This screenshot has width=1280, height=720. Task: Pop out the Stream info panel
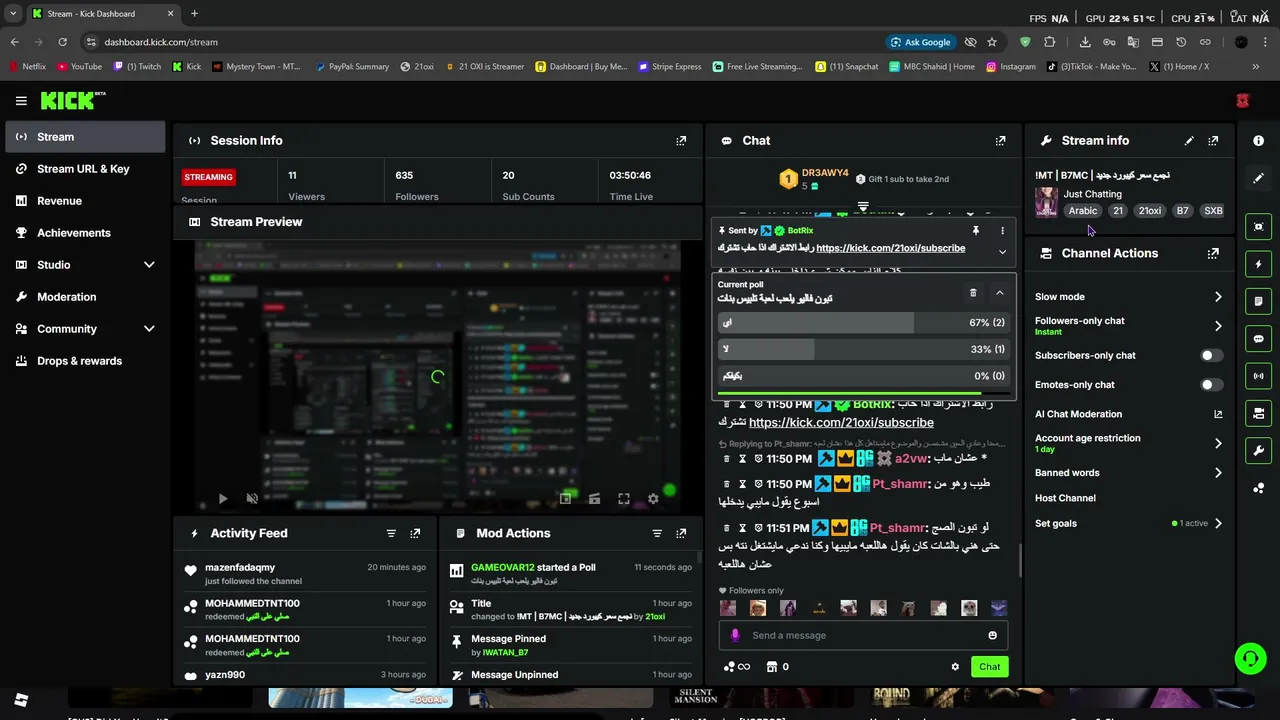(x=1213, y=141)
